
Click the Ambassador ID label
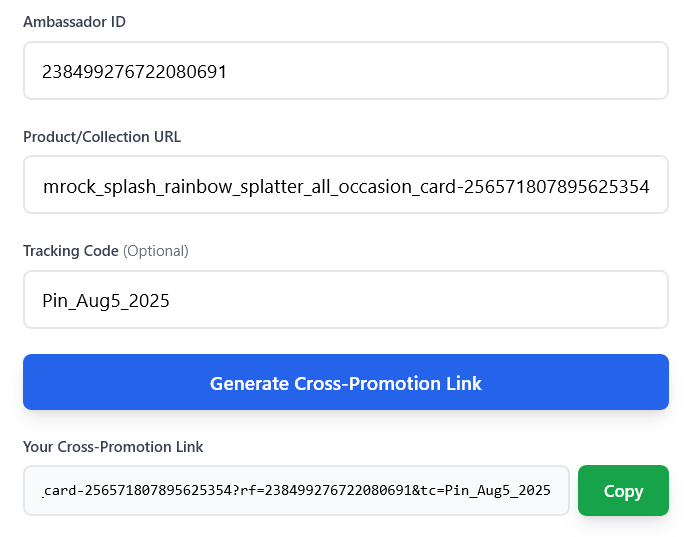click(x=74, y=22)
